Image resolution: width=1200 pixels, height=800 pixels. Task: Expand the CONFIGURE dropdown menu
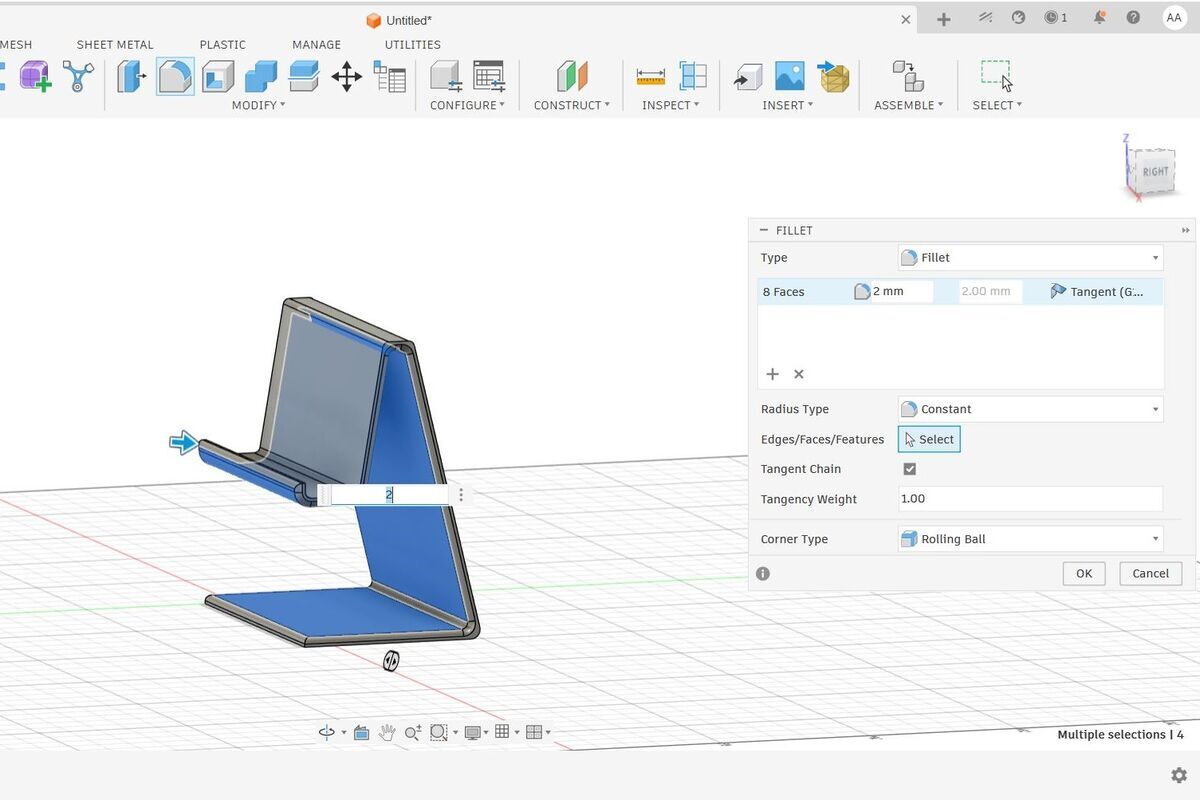tap(467, 105)
